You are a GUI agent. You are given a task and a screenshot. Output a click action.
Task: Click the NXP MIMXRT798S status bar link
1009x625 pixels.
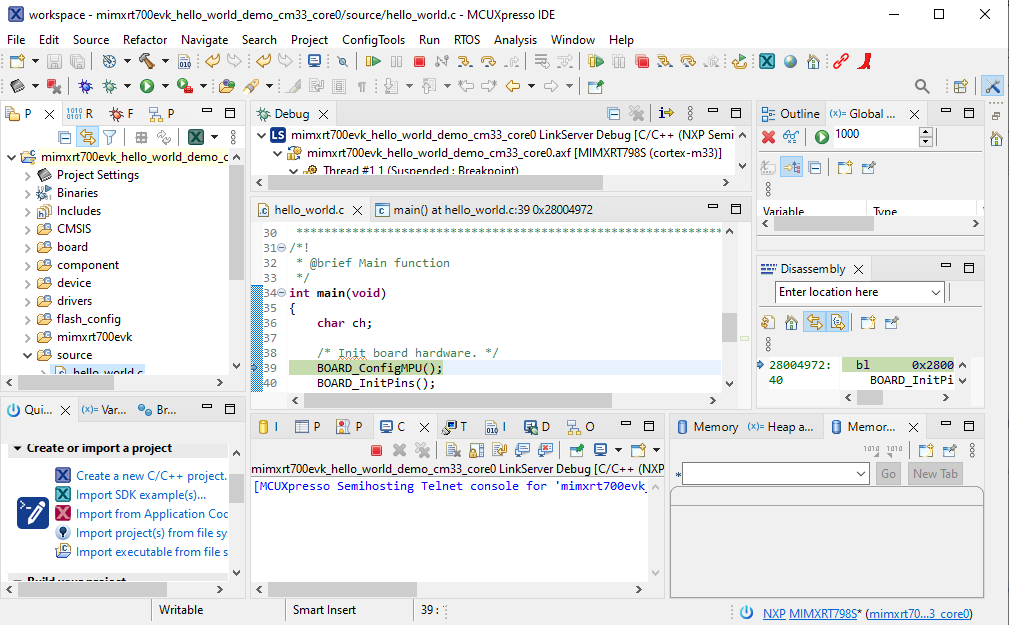[810, 613]
